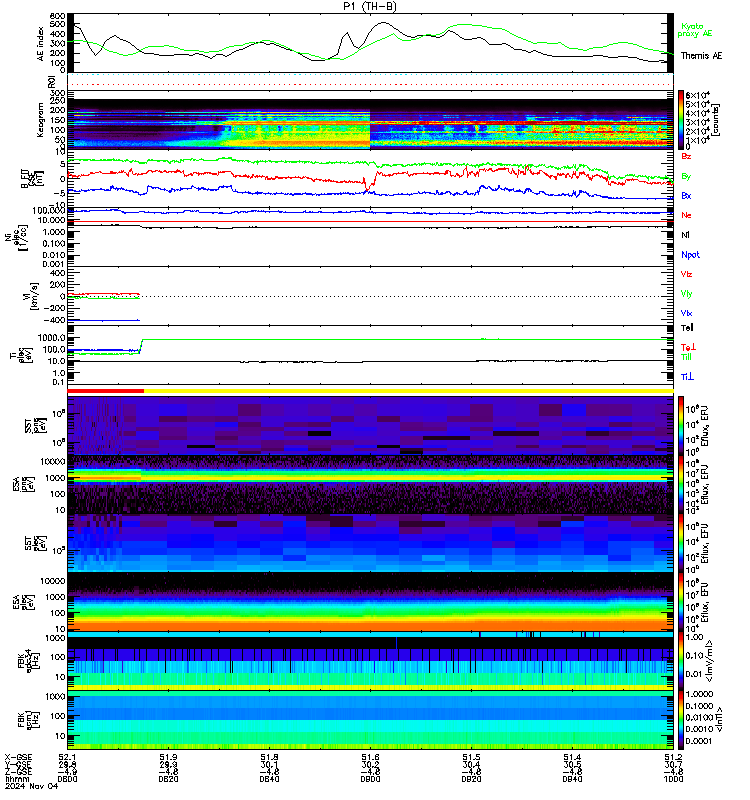This screenshot has height=800, width=750.
Task: Select the blue 'Npot' legend label
Action: [690, 255]
